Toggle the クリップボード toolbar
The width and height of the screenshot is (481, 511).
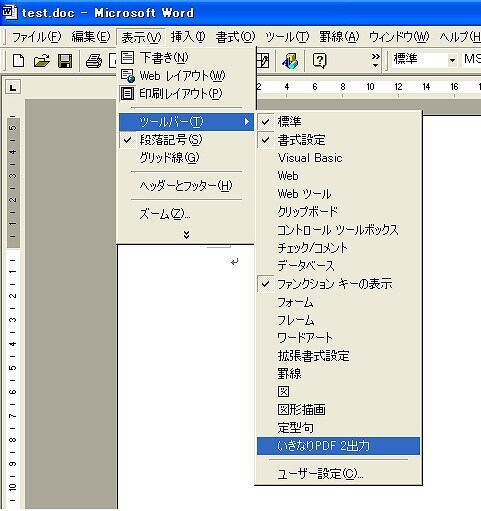click(x=338, y=212)
